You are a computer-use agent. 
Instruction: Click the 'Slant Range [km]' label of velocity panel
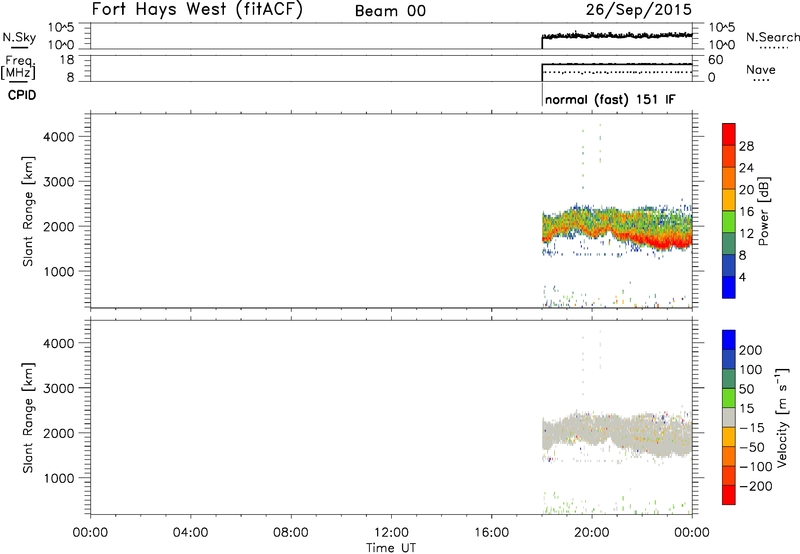point(28,418)
